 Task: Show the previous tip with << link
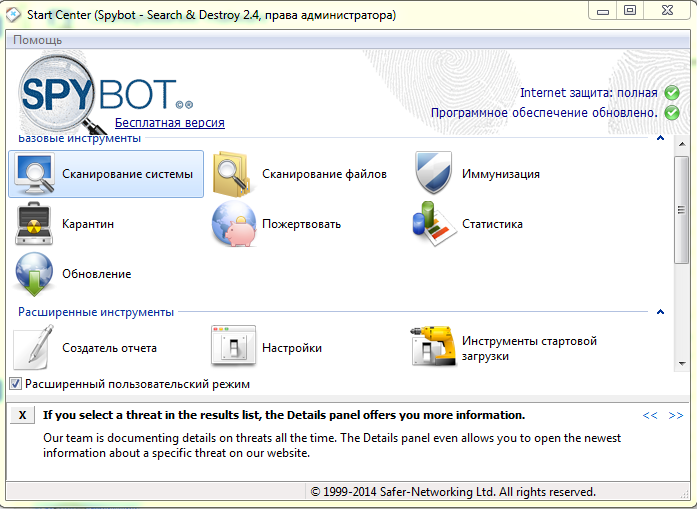tap(650, 415)
